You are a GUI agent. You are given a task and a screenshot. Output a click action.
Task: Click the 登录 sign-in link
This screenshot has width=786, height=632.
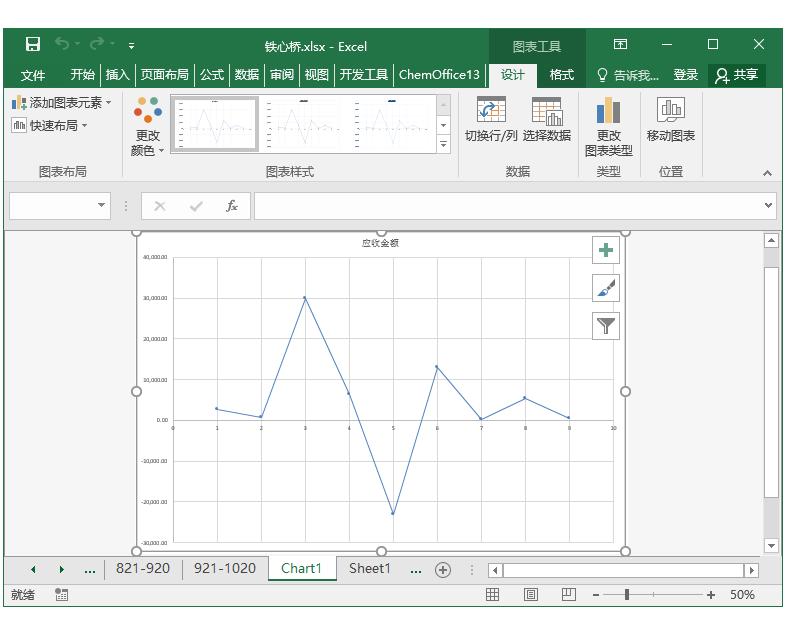tap(686, 75)
